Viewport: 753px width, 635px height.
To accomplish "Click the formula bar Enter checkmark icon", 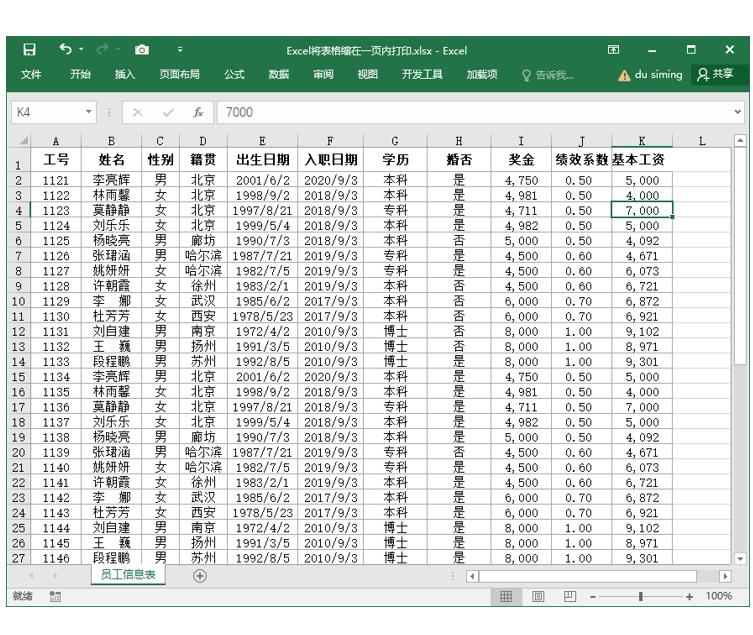I will pos(168,112).
